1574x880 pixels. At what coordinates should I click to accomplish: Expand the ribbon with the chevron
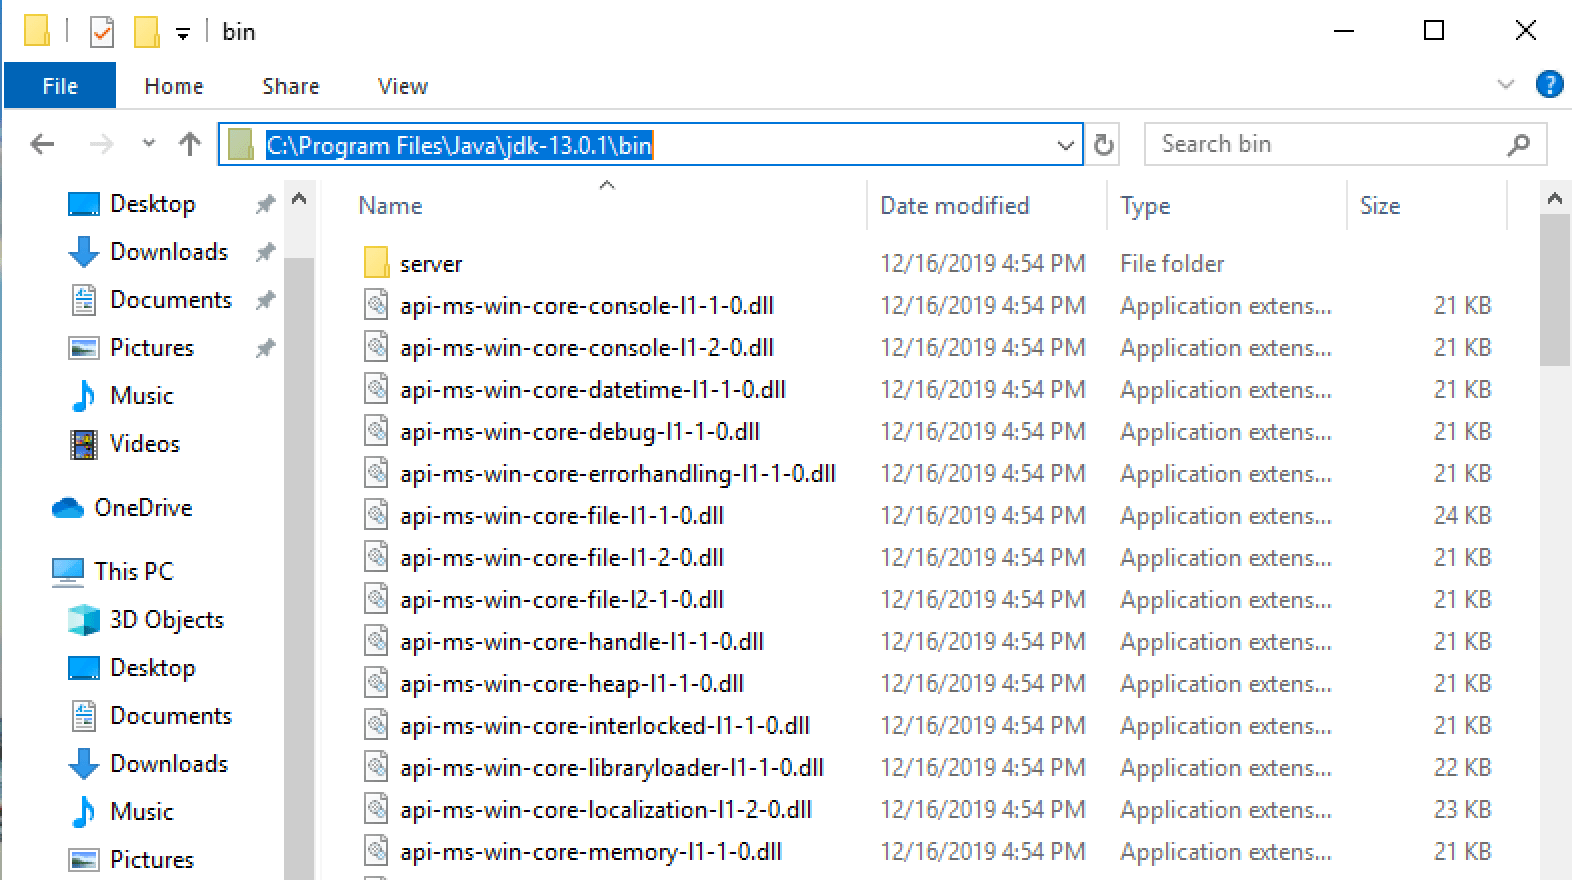coord(1505,85)
